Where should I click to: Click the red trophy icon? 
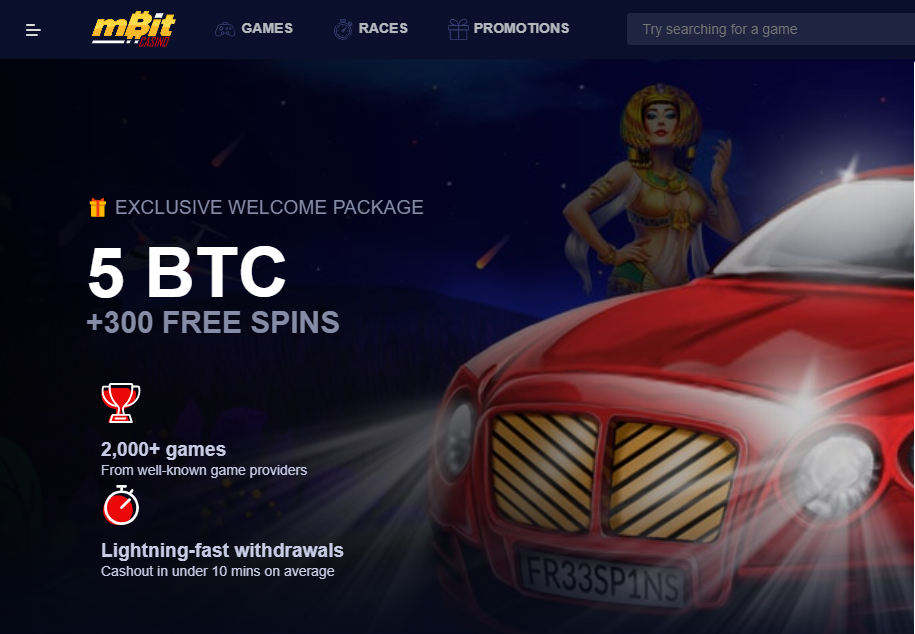121,403
